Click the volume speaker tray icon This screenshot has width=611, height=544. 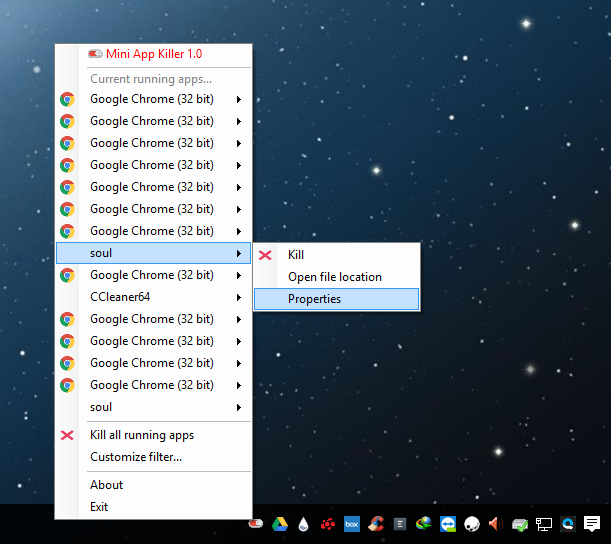496,524
